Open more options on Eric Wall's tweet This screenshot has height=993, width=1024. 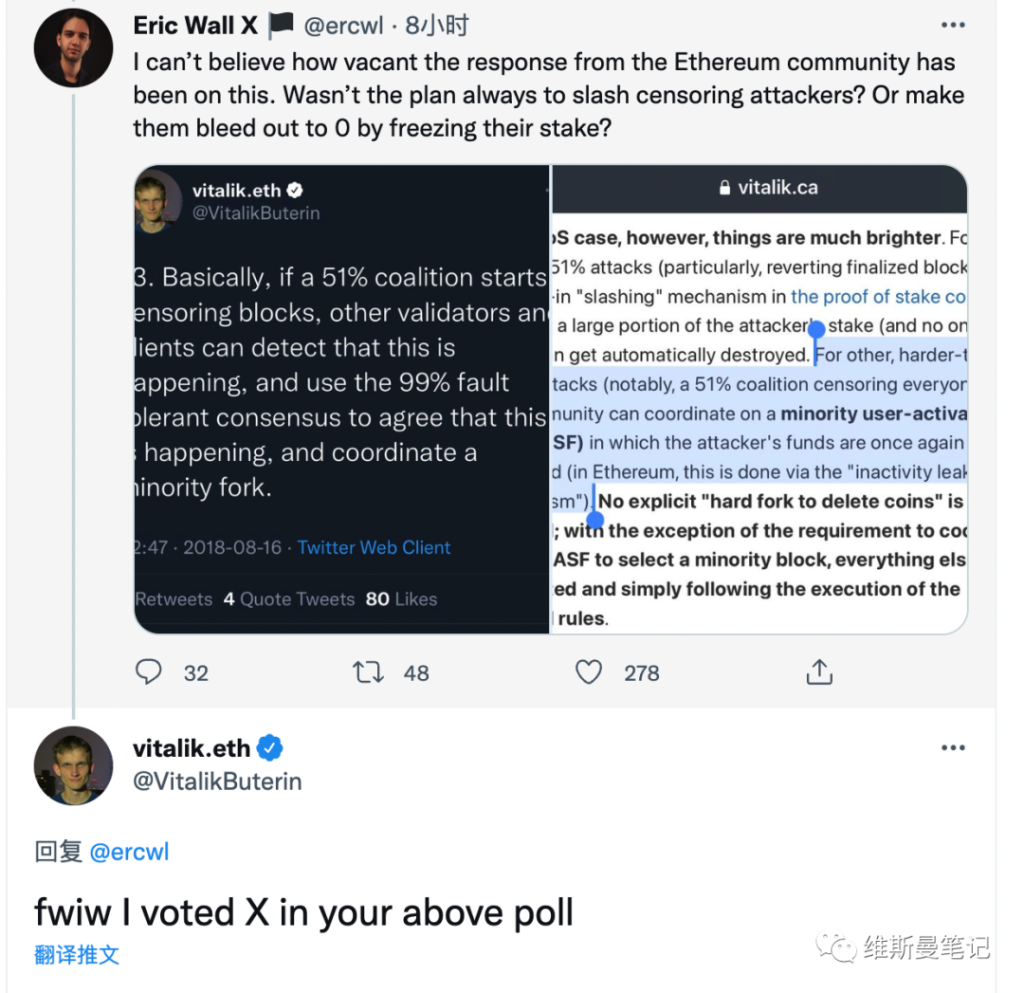coord(953,25)
